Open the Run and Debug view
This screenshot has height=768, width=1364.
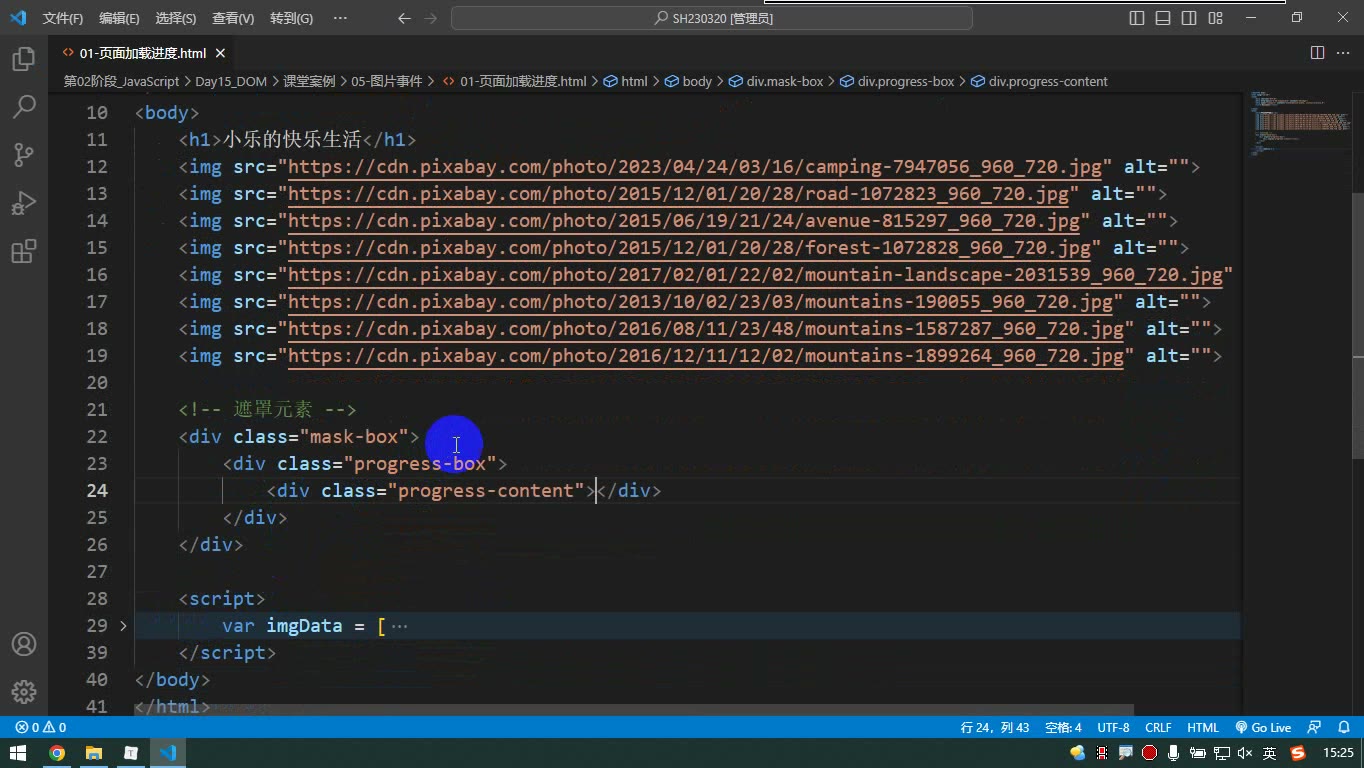pyautogui.click(x=24, y=203)
